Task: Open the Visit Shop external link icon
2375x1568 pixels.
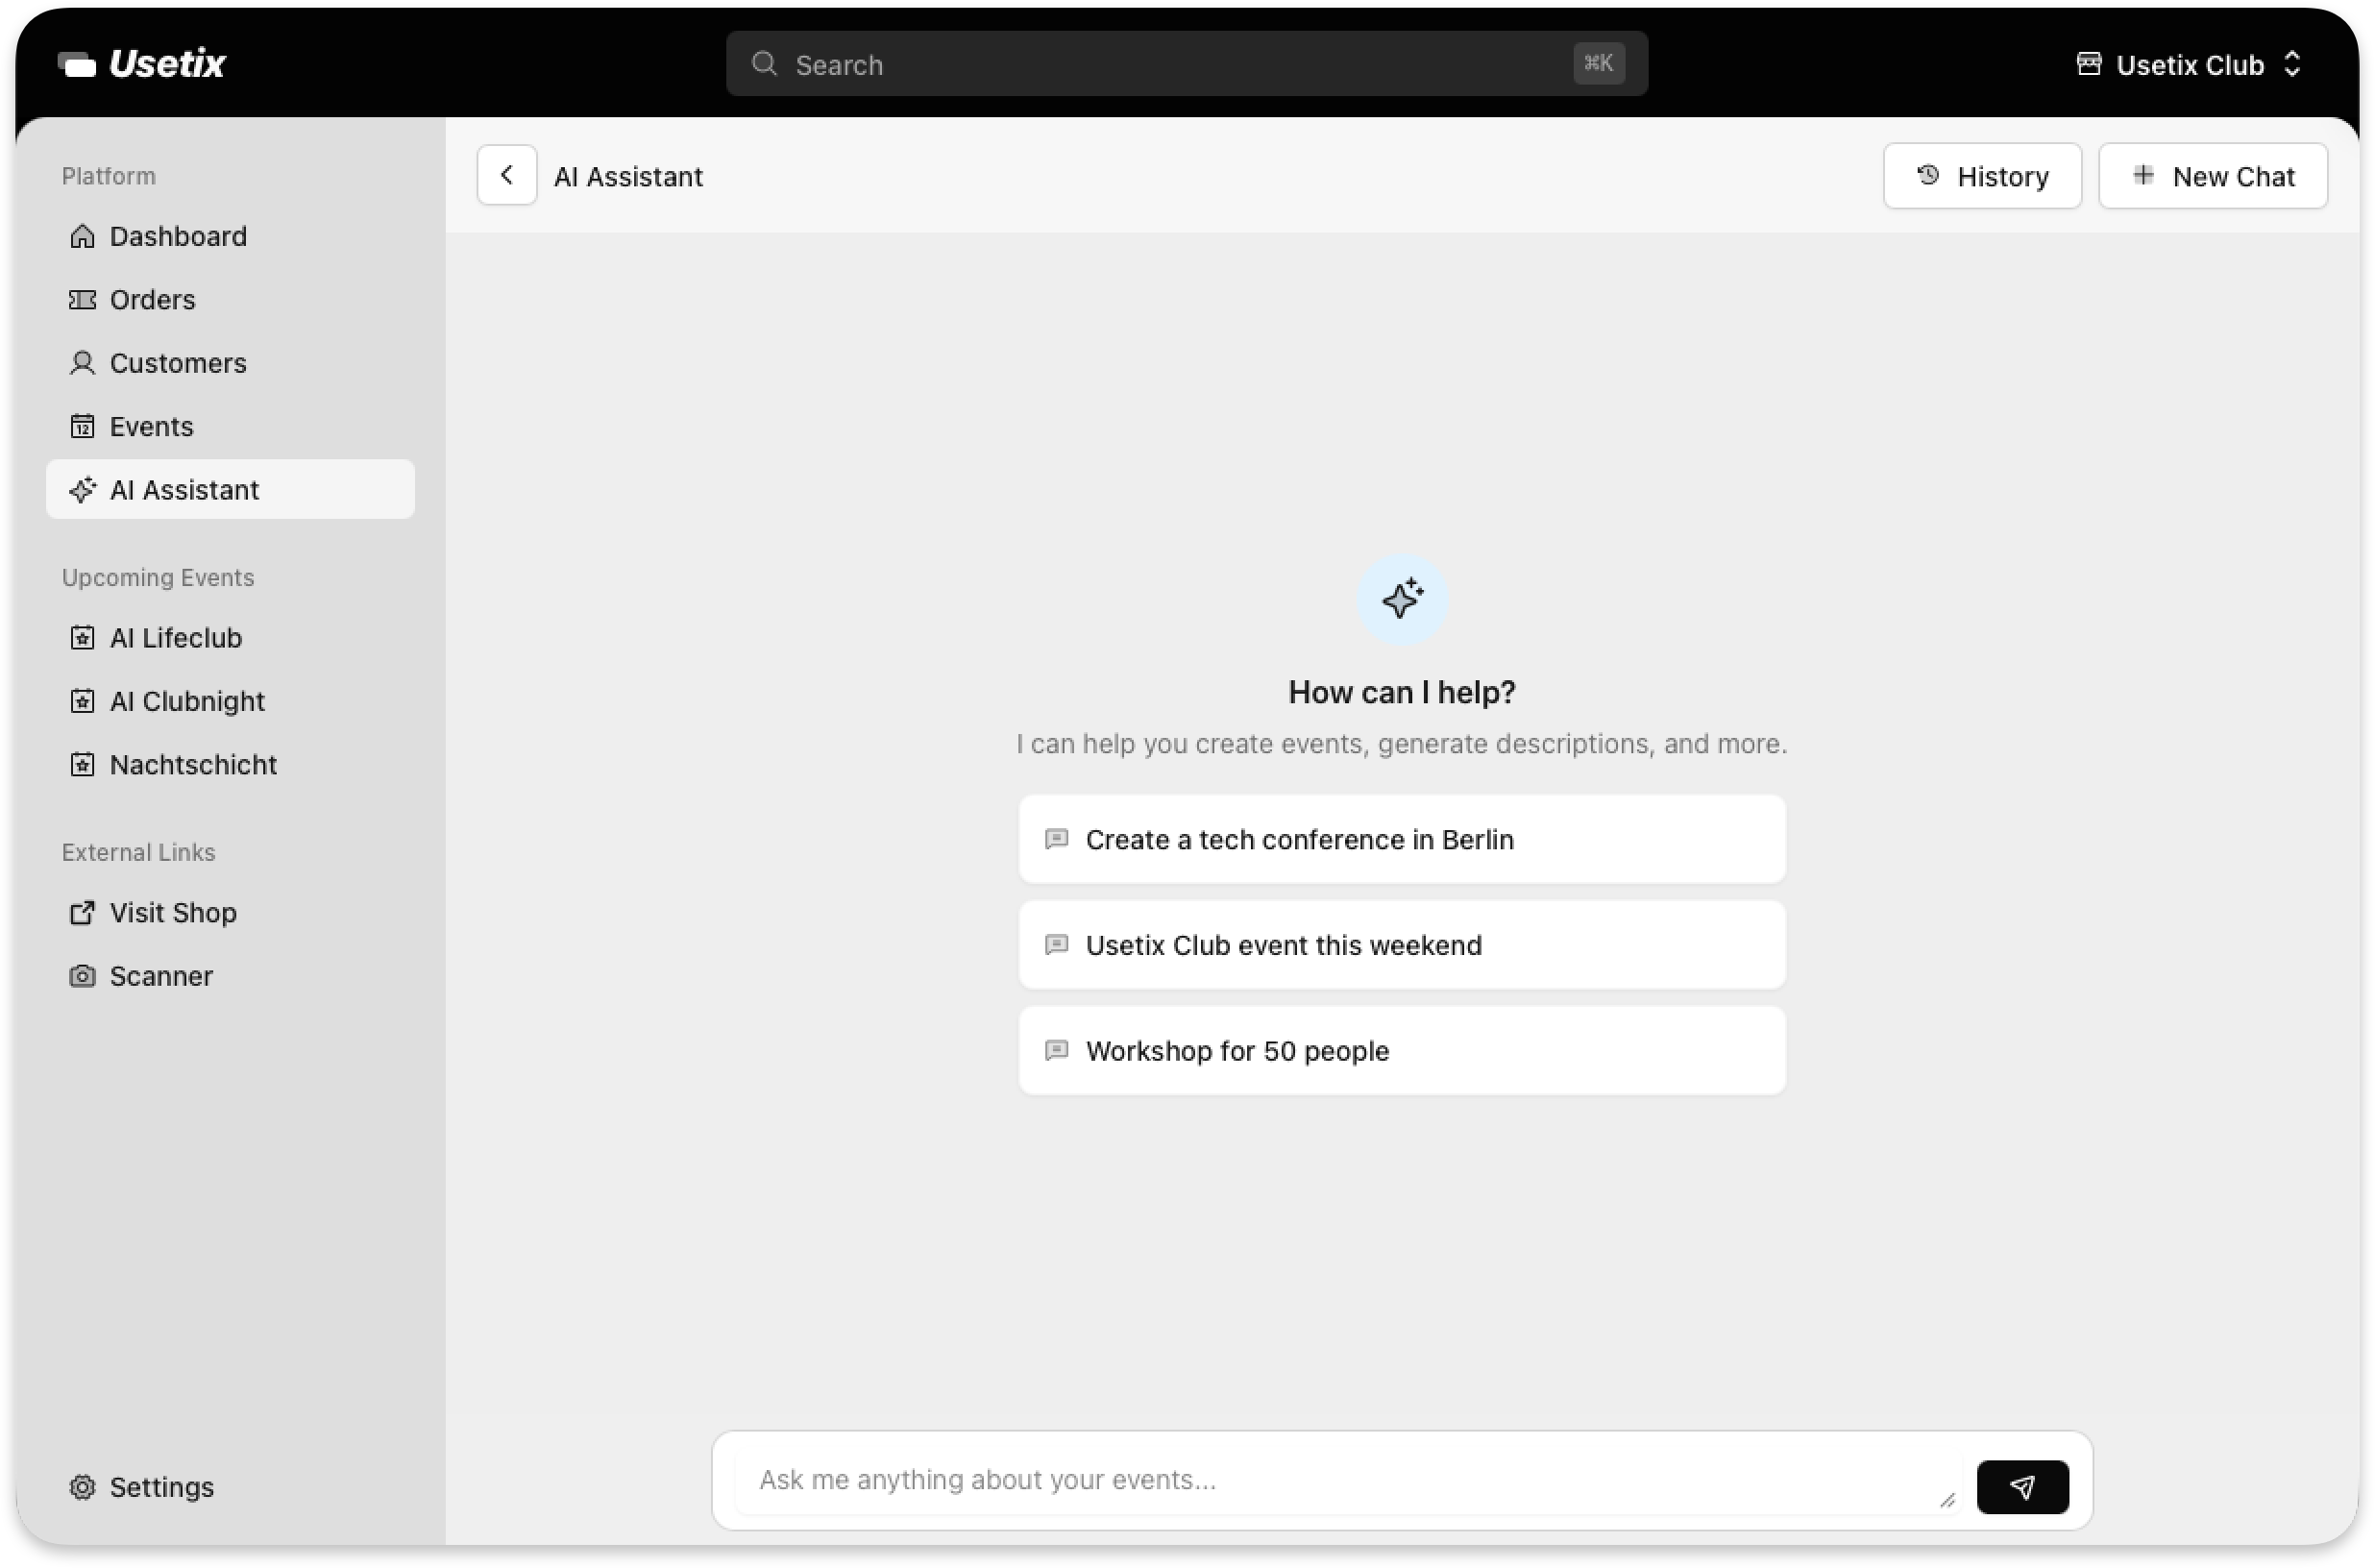Action: point(83,912)
